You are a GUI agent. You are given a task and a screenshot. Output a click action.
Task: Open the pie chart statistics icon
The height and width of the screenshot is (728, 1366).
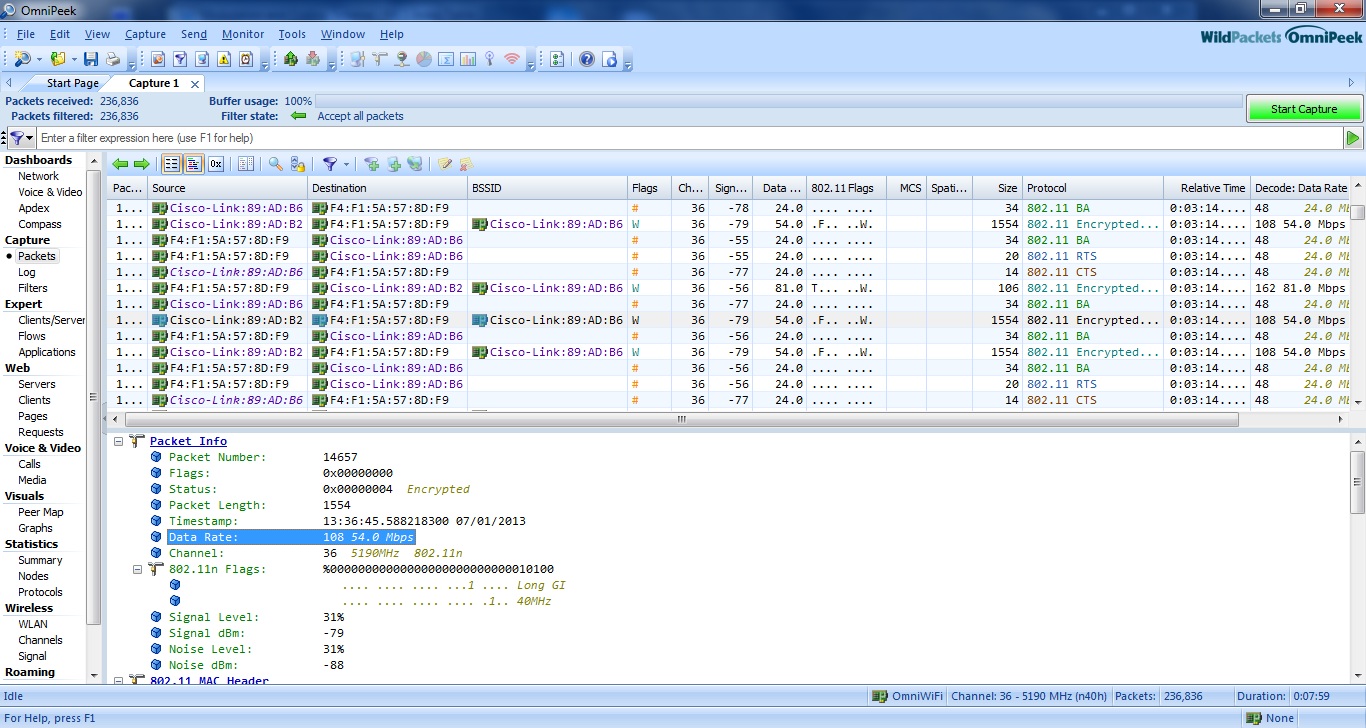coord(424,59)
